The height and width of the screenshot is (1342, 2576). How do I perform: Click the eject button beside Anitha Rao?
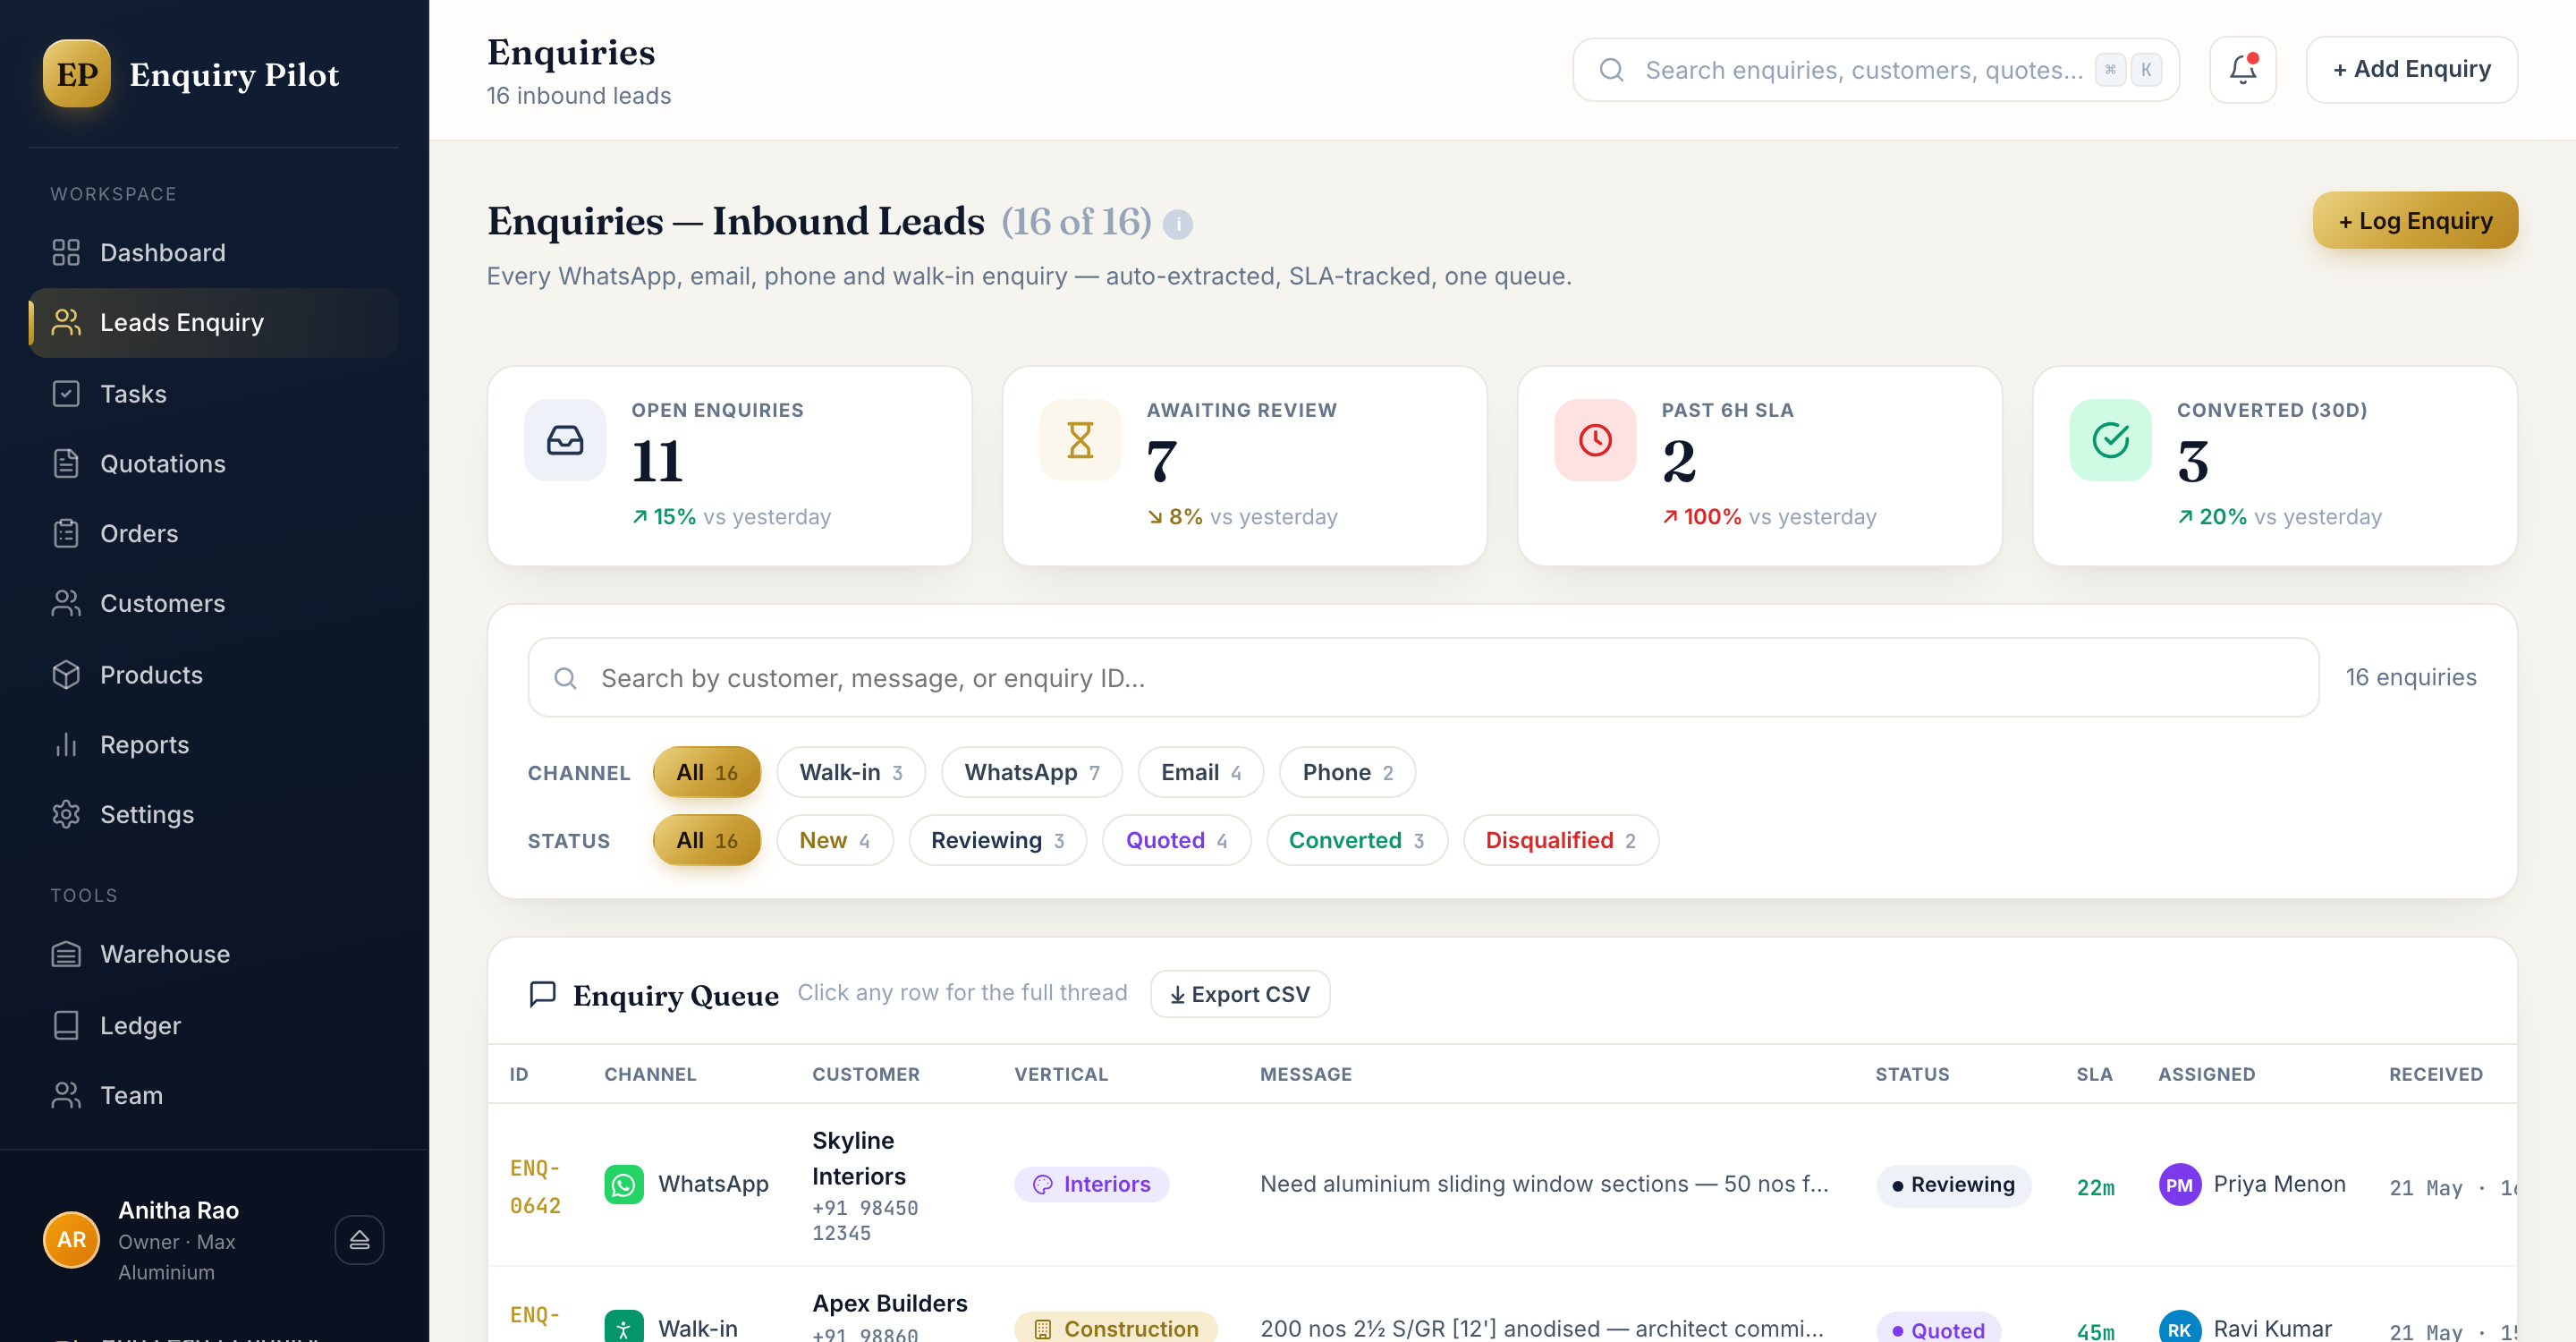pyautogui.click(x=360, y=1240)
